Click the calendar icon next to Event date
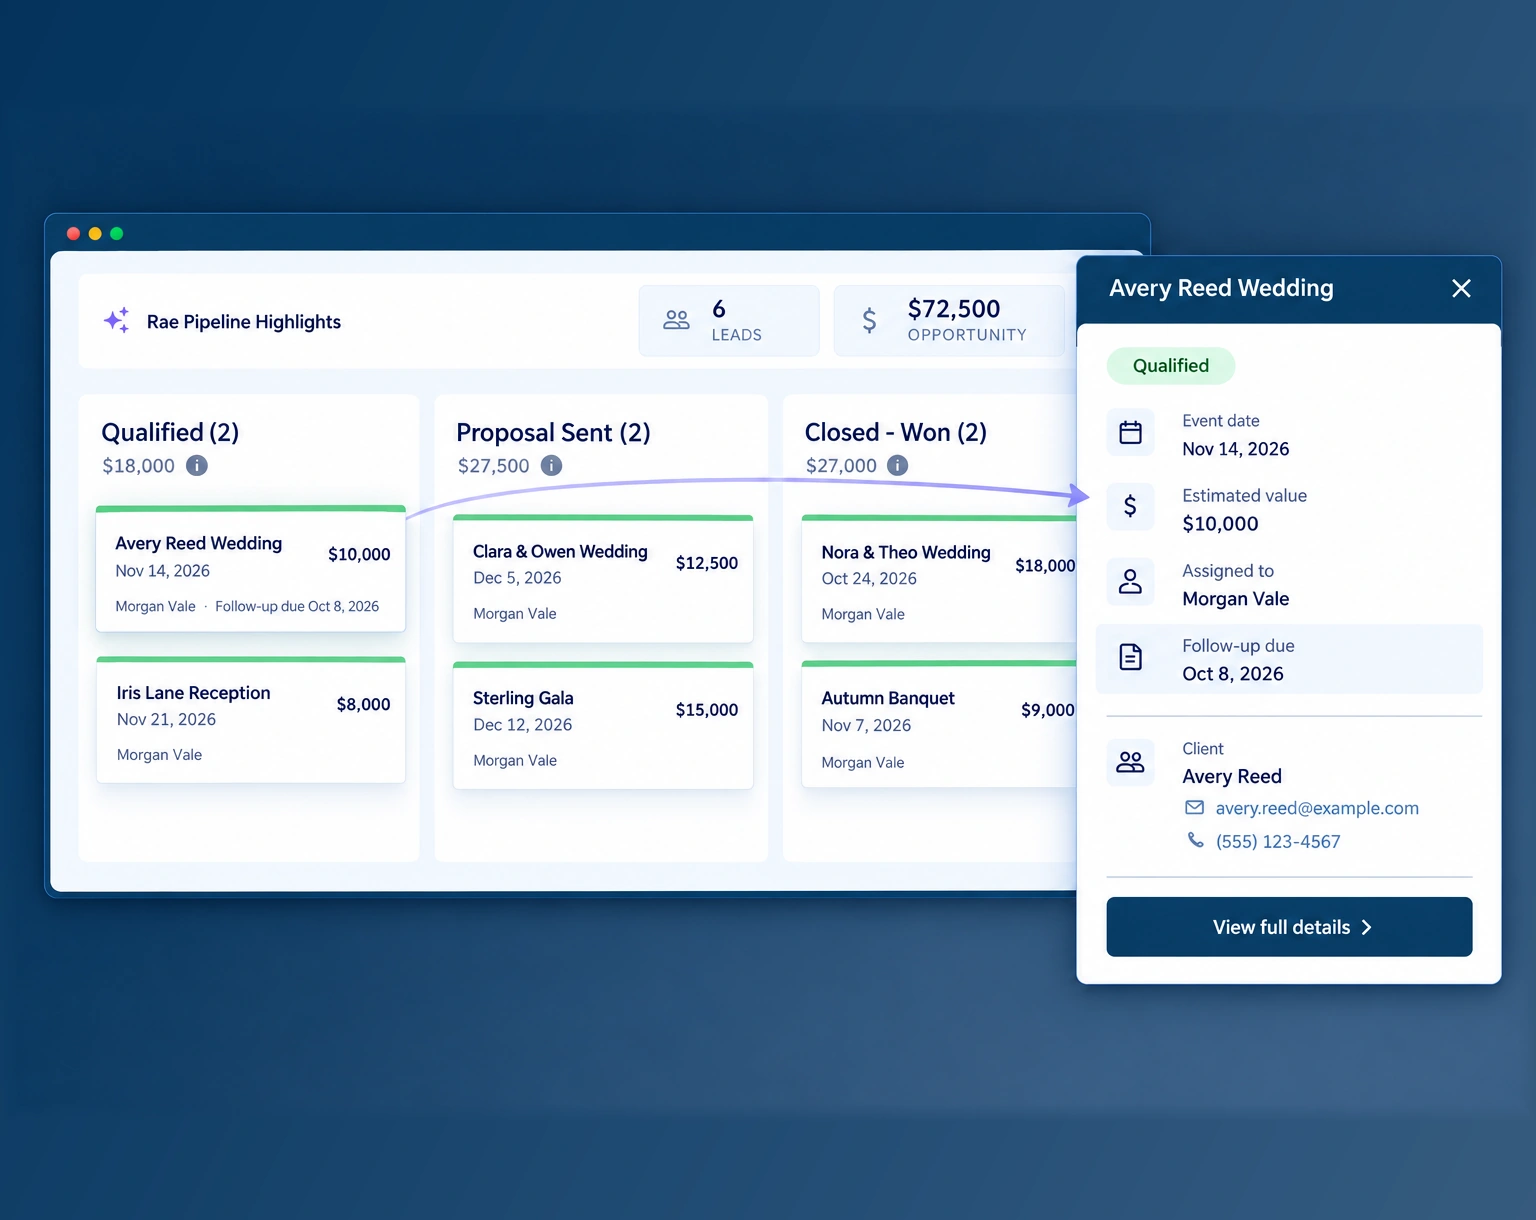The height and width of the screenshot is (1220, 1536). click(x=1130, y=432)
